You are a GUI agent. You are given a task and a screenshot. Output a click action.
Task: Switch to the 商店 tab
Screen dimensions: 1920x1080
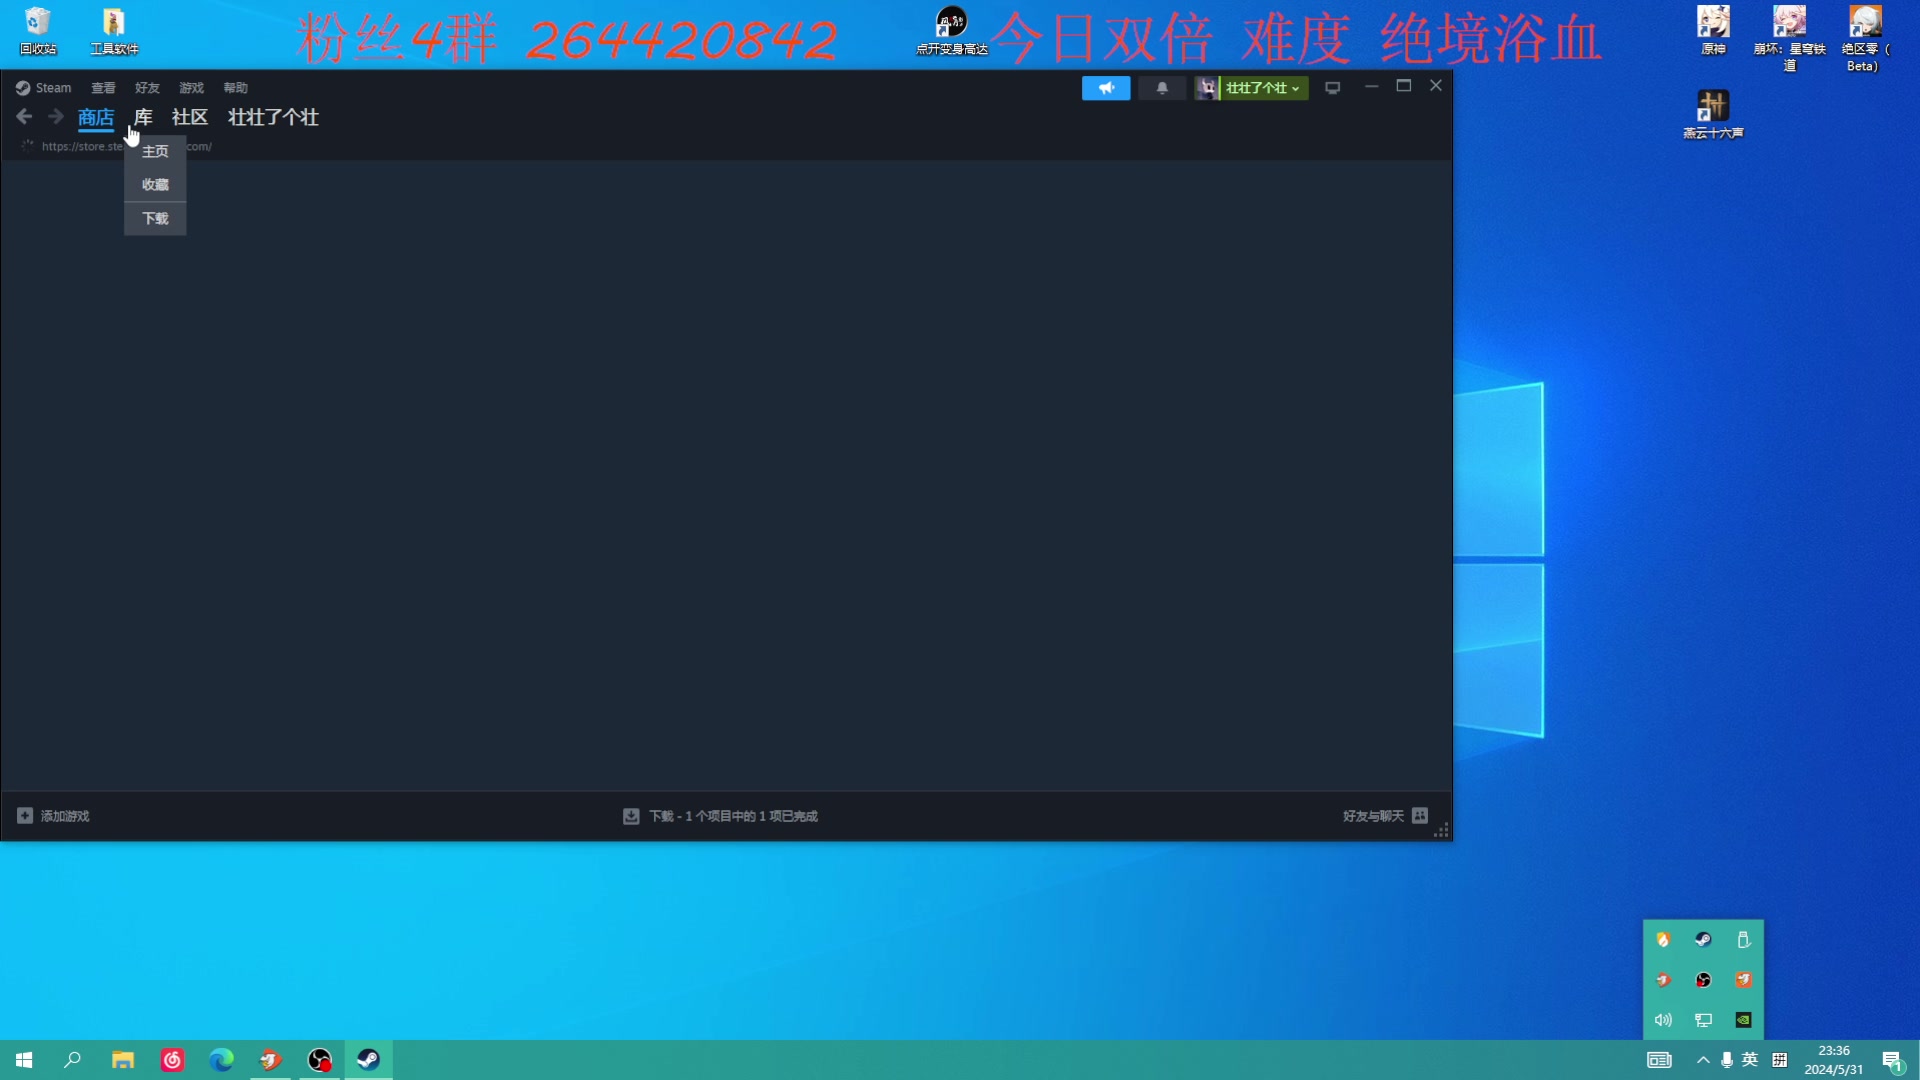[x=96, y=118]
